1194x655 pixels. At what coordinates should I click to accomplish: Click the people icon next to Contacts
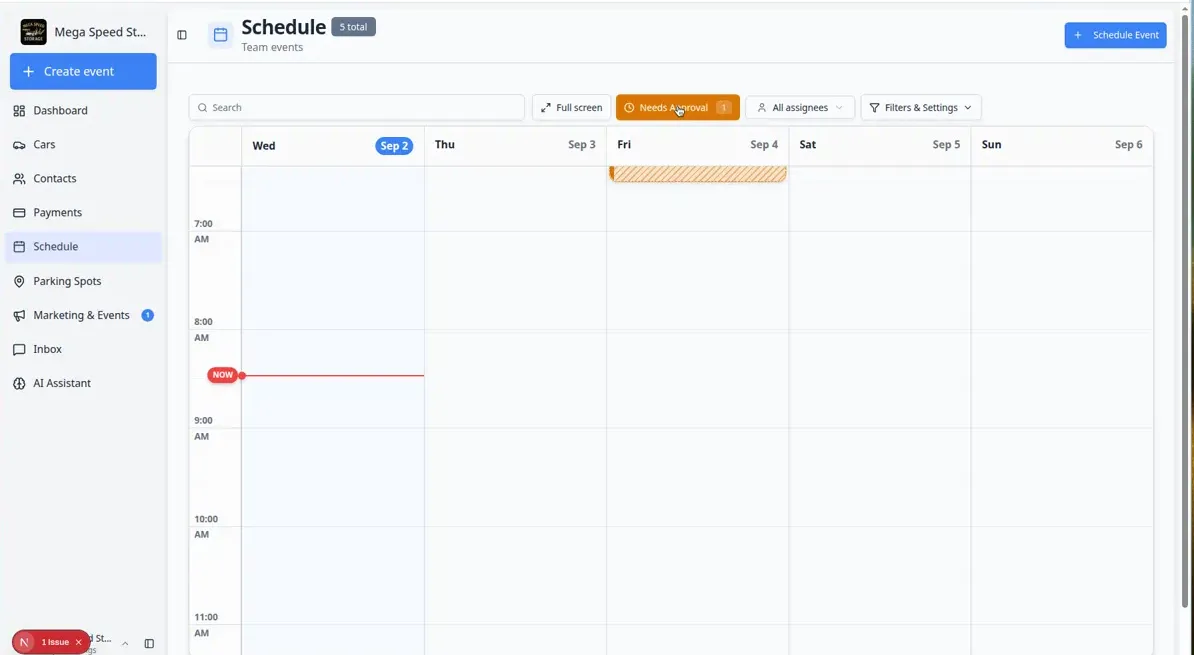(x=19, y=178)
